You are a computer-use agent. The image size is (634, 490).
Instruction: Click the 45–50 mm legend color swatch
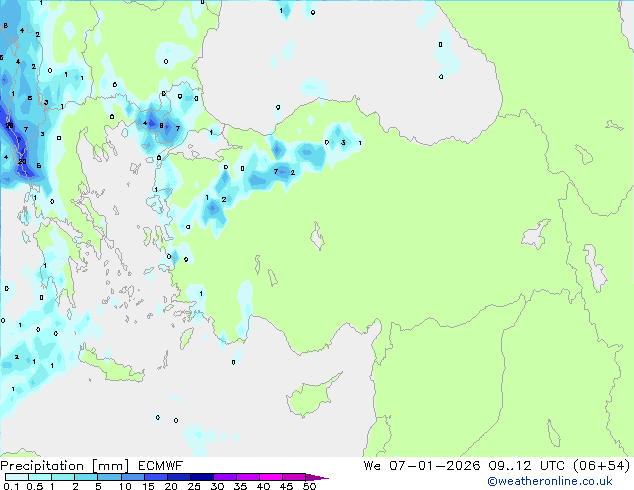294,477
